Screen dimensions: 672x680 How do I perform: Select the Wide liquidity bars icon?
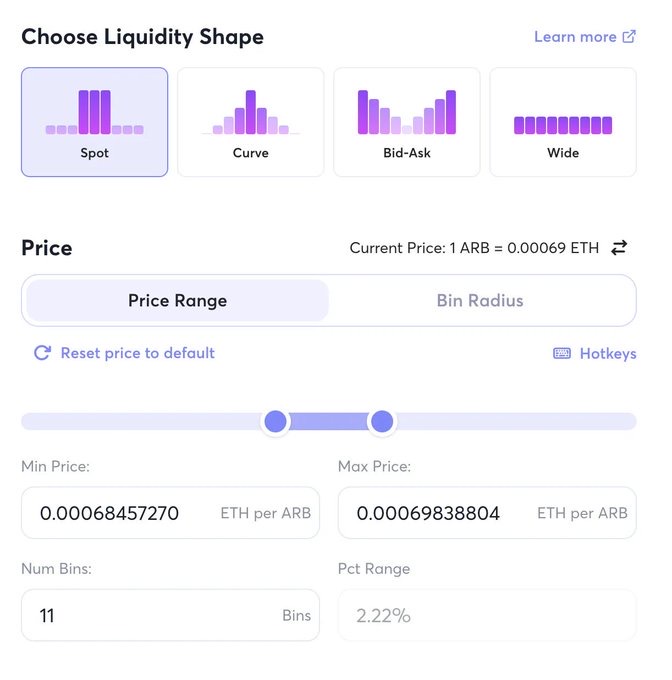(x=562, y=124)
